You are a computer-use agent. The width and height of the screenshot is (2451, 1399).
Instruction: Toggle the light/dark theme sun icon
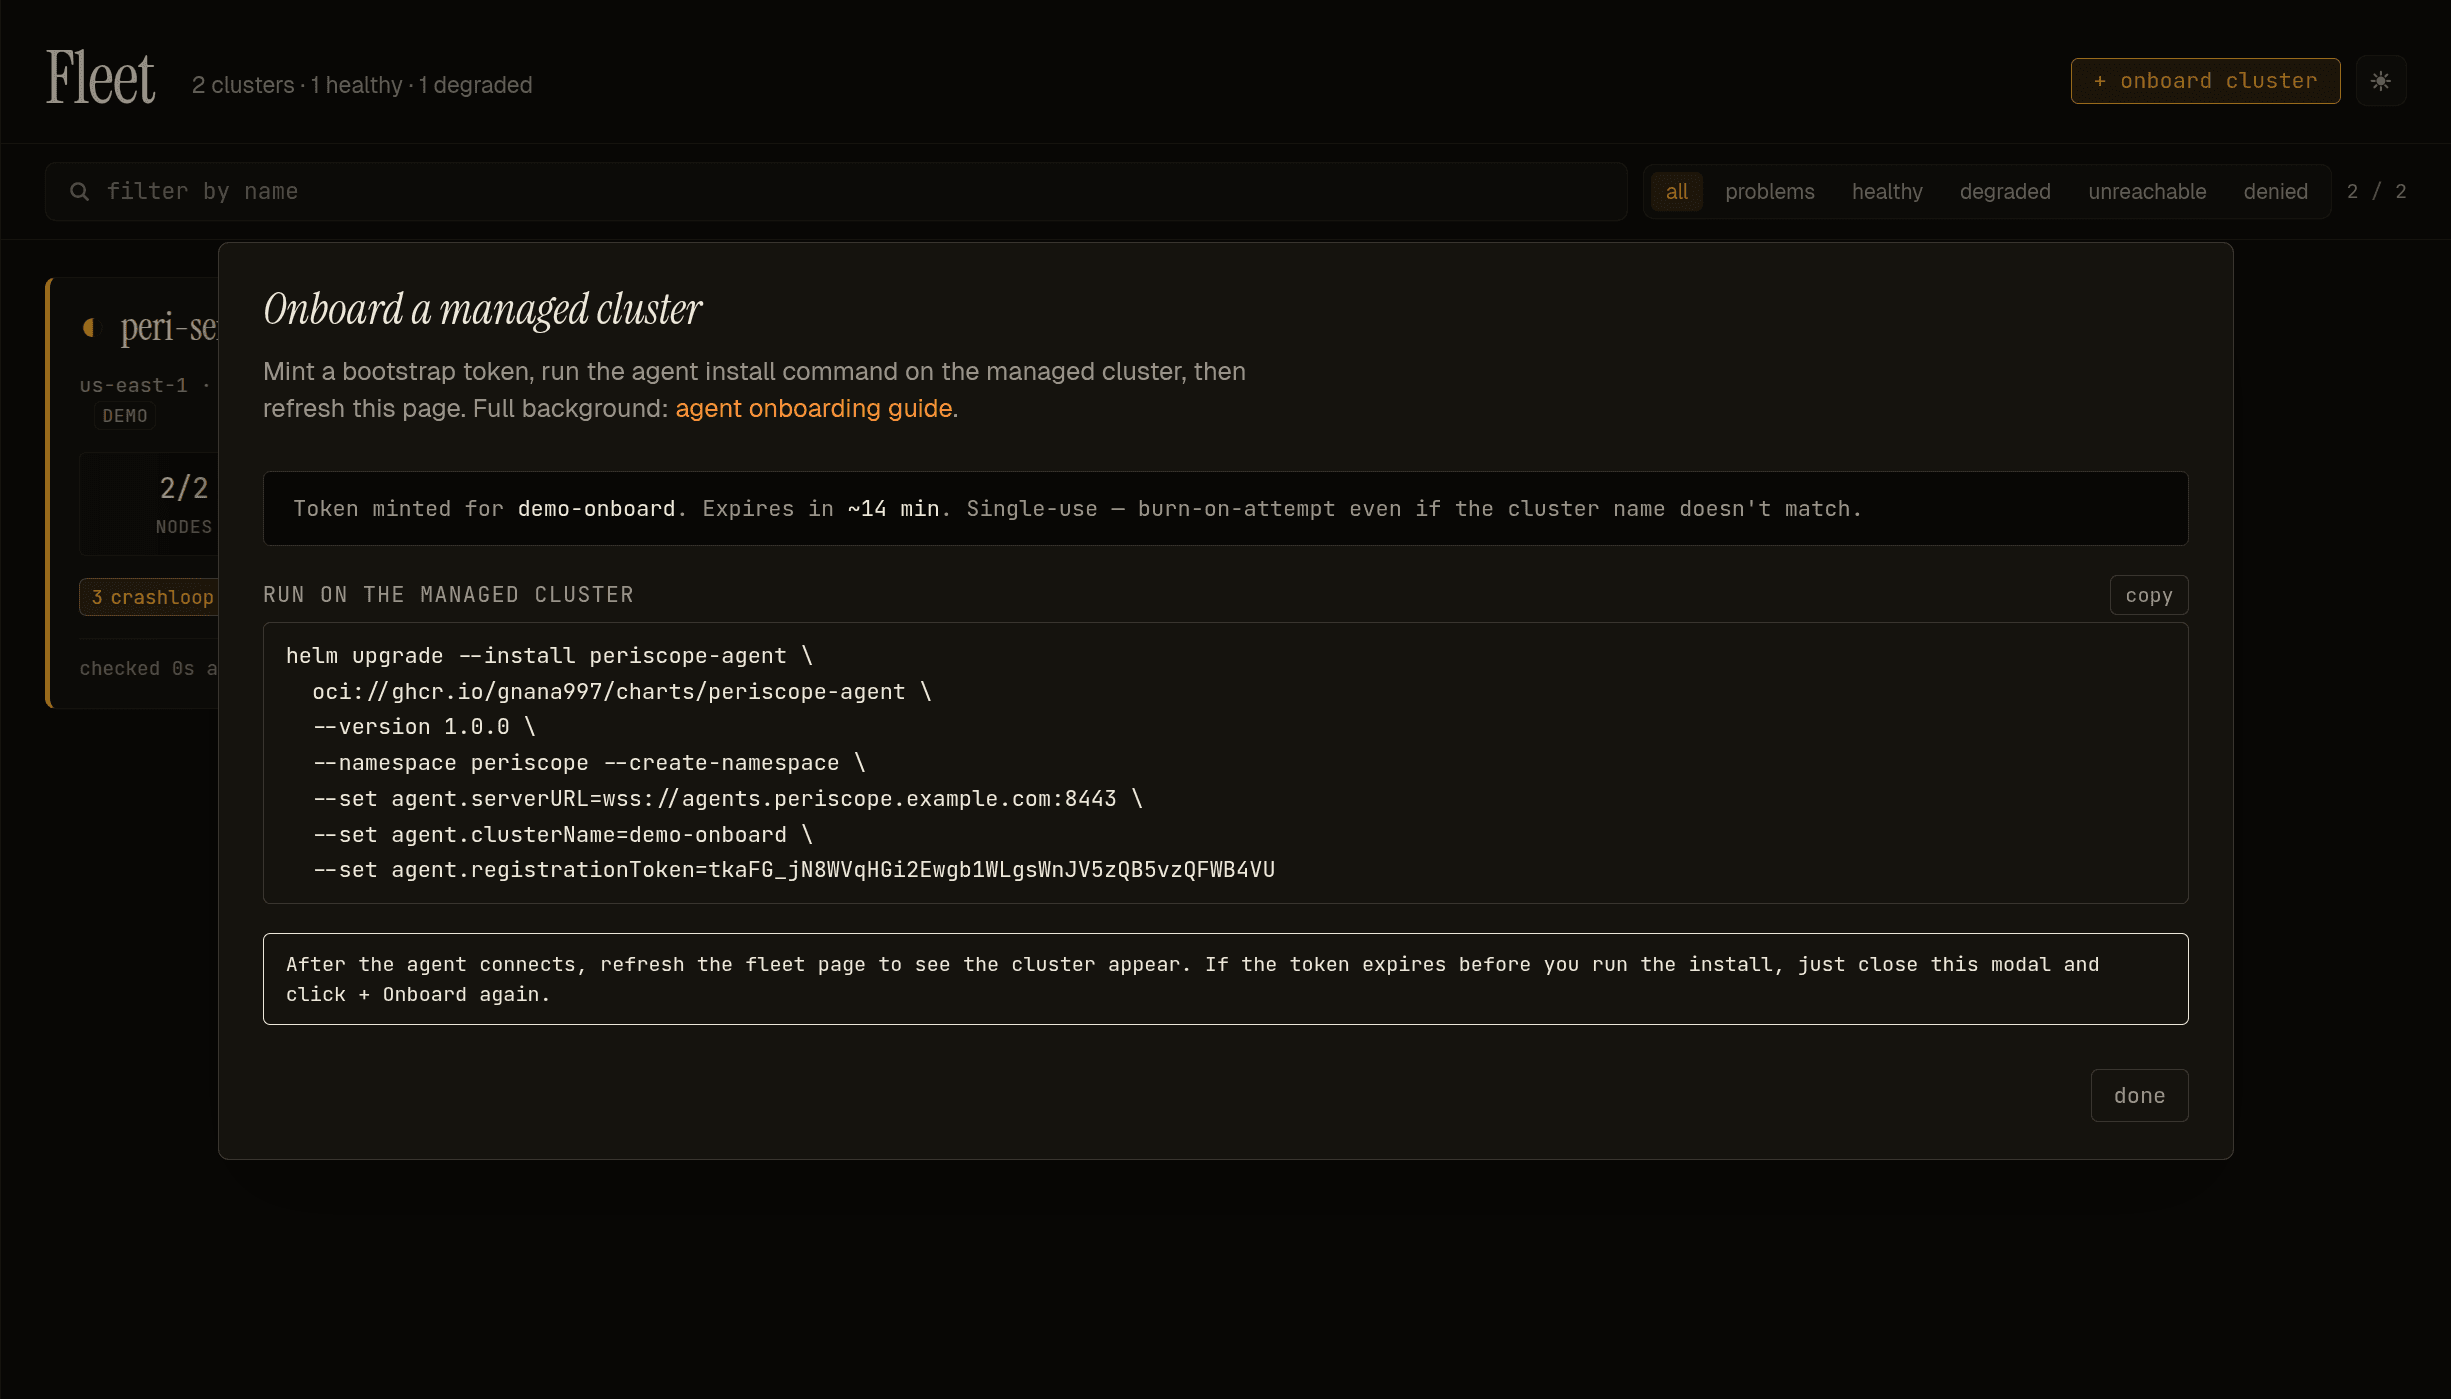coord(2380,81)
